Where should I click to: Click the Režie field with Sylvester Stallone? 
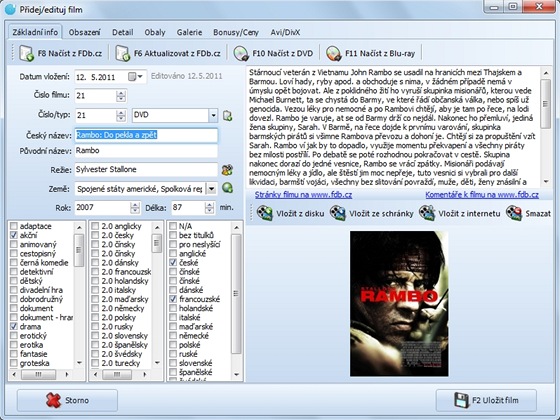tap(146, 169)
